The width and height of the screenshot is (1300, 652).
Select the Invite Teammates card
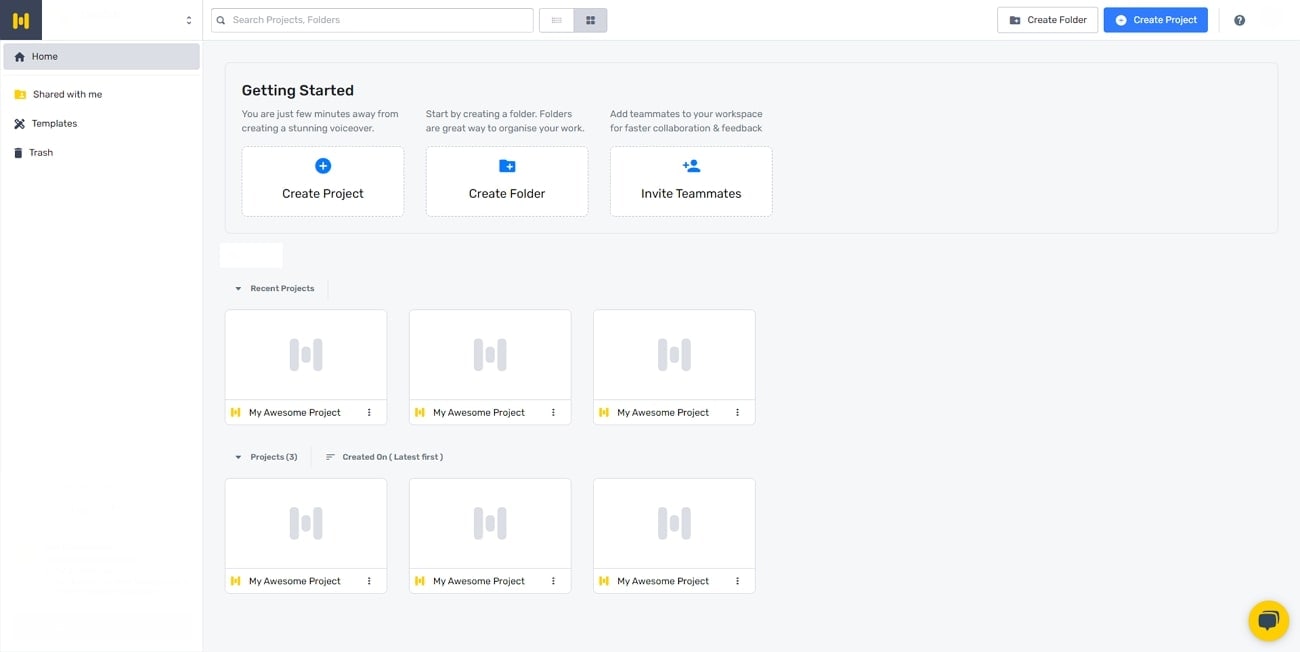[x=691, y=181]
